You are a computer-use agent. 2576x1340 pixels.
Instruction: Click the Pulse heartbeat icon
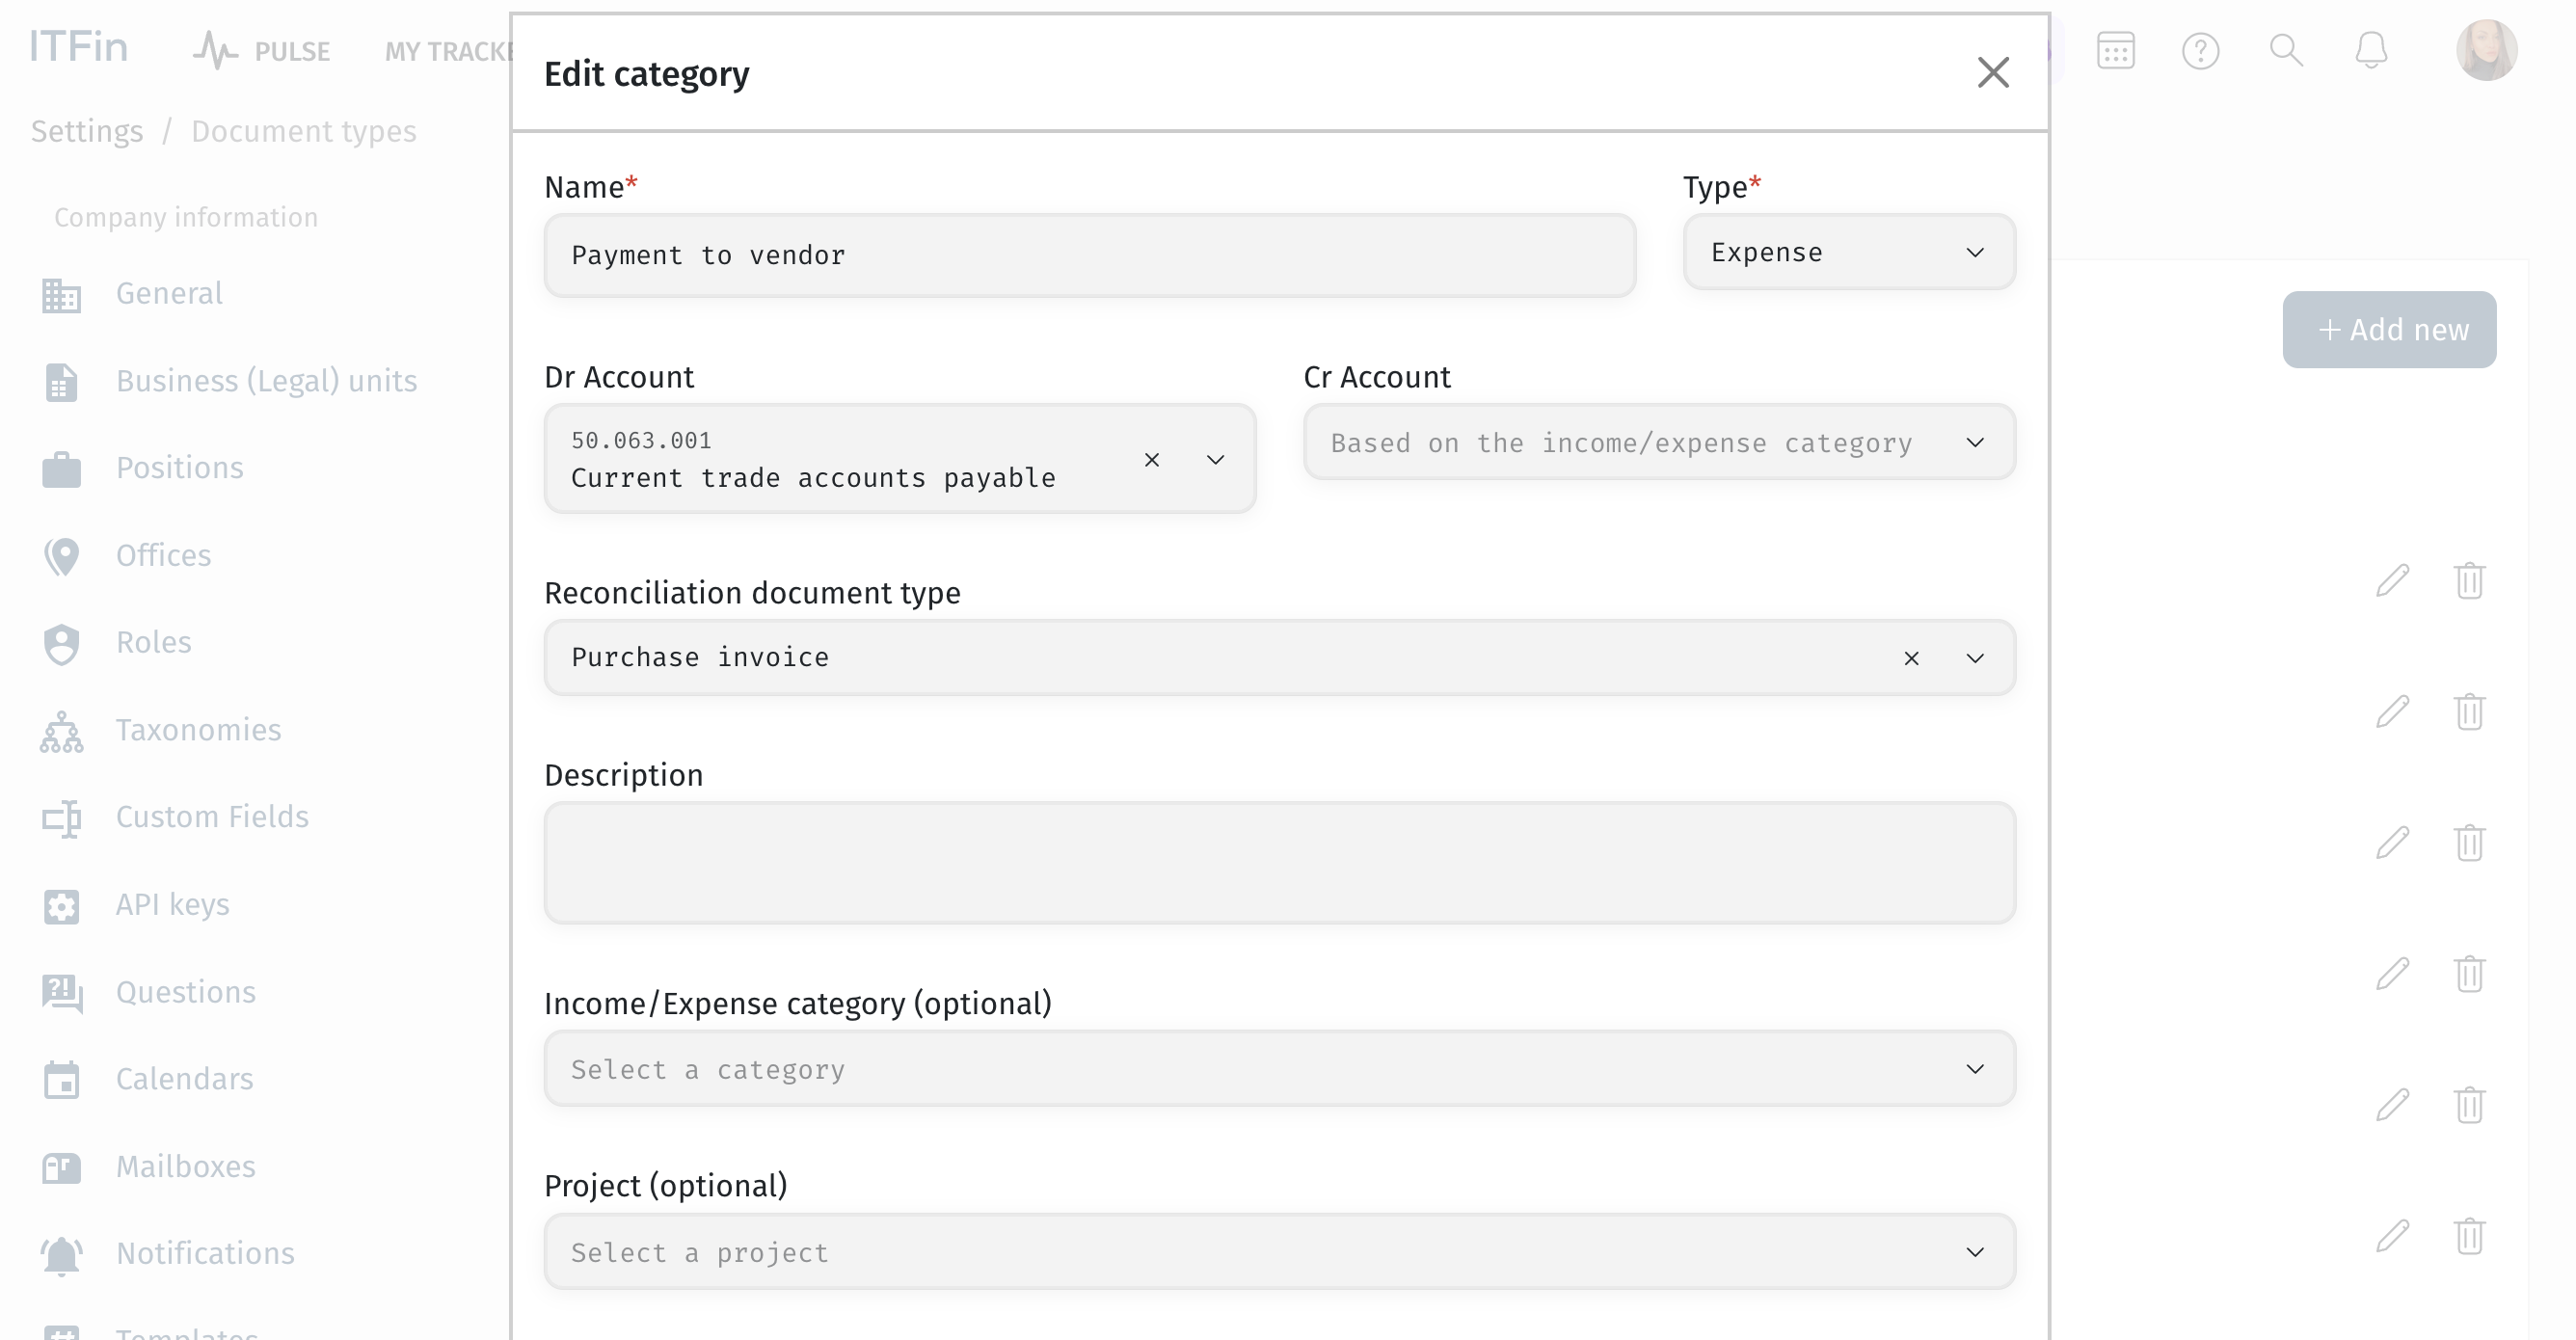pyautogui.click(x=214, y=50)
